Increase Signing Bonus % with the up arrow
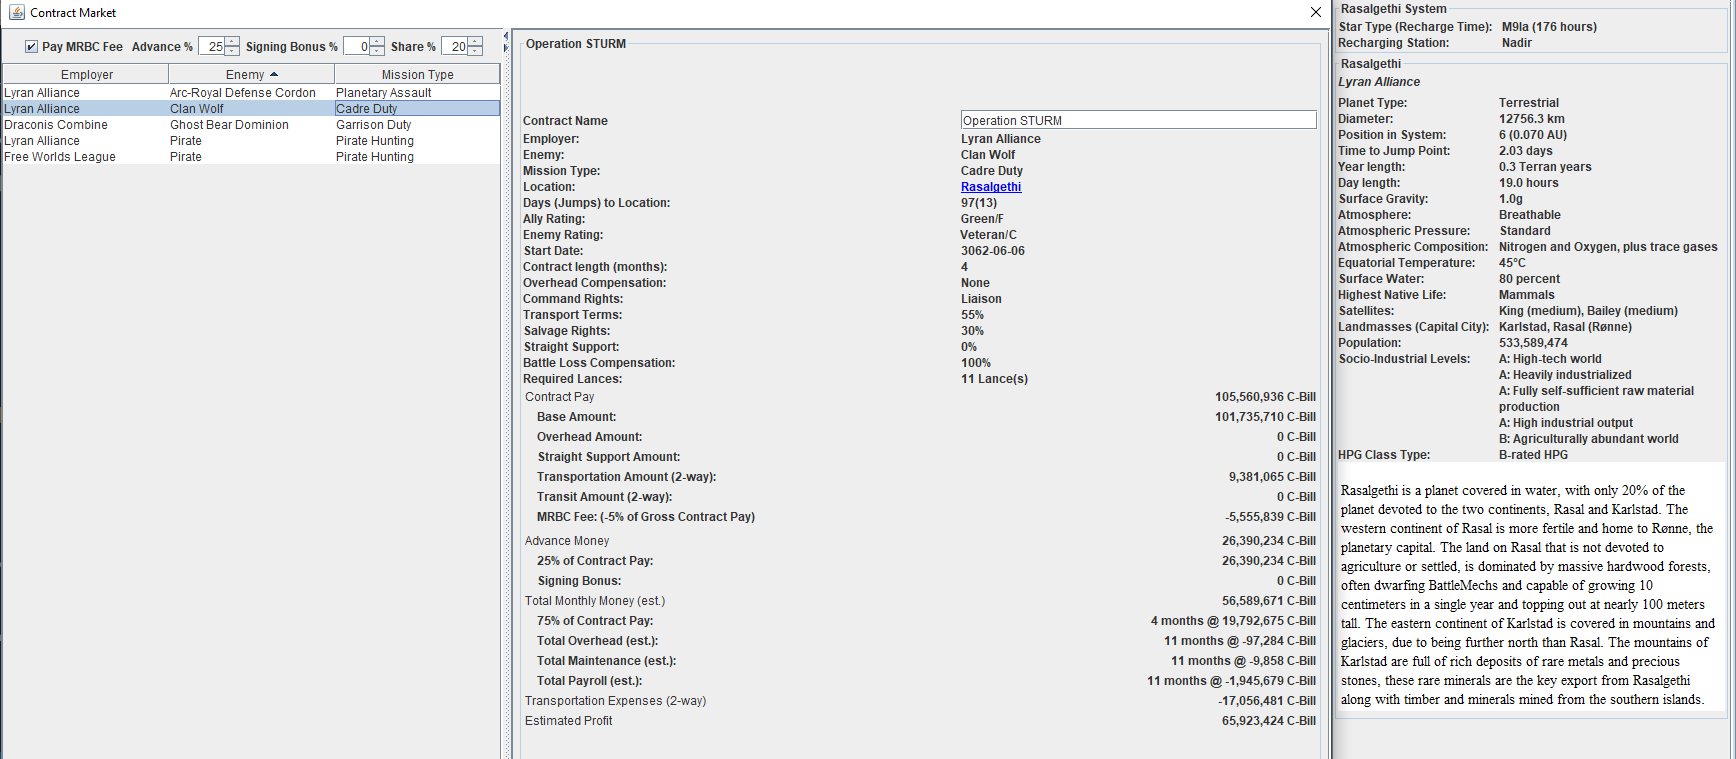This screenshot has width=1736, height=759. pos(377,41)
